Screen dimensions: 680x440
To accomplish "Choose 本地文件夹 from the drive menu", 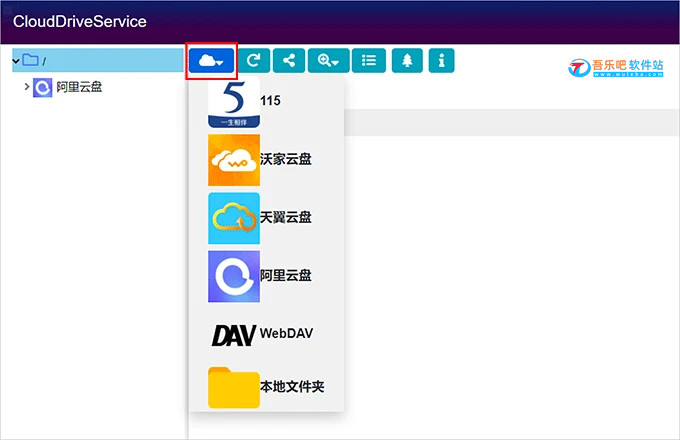I will point(292,386).
